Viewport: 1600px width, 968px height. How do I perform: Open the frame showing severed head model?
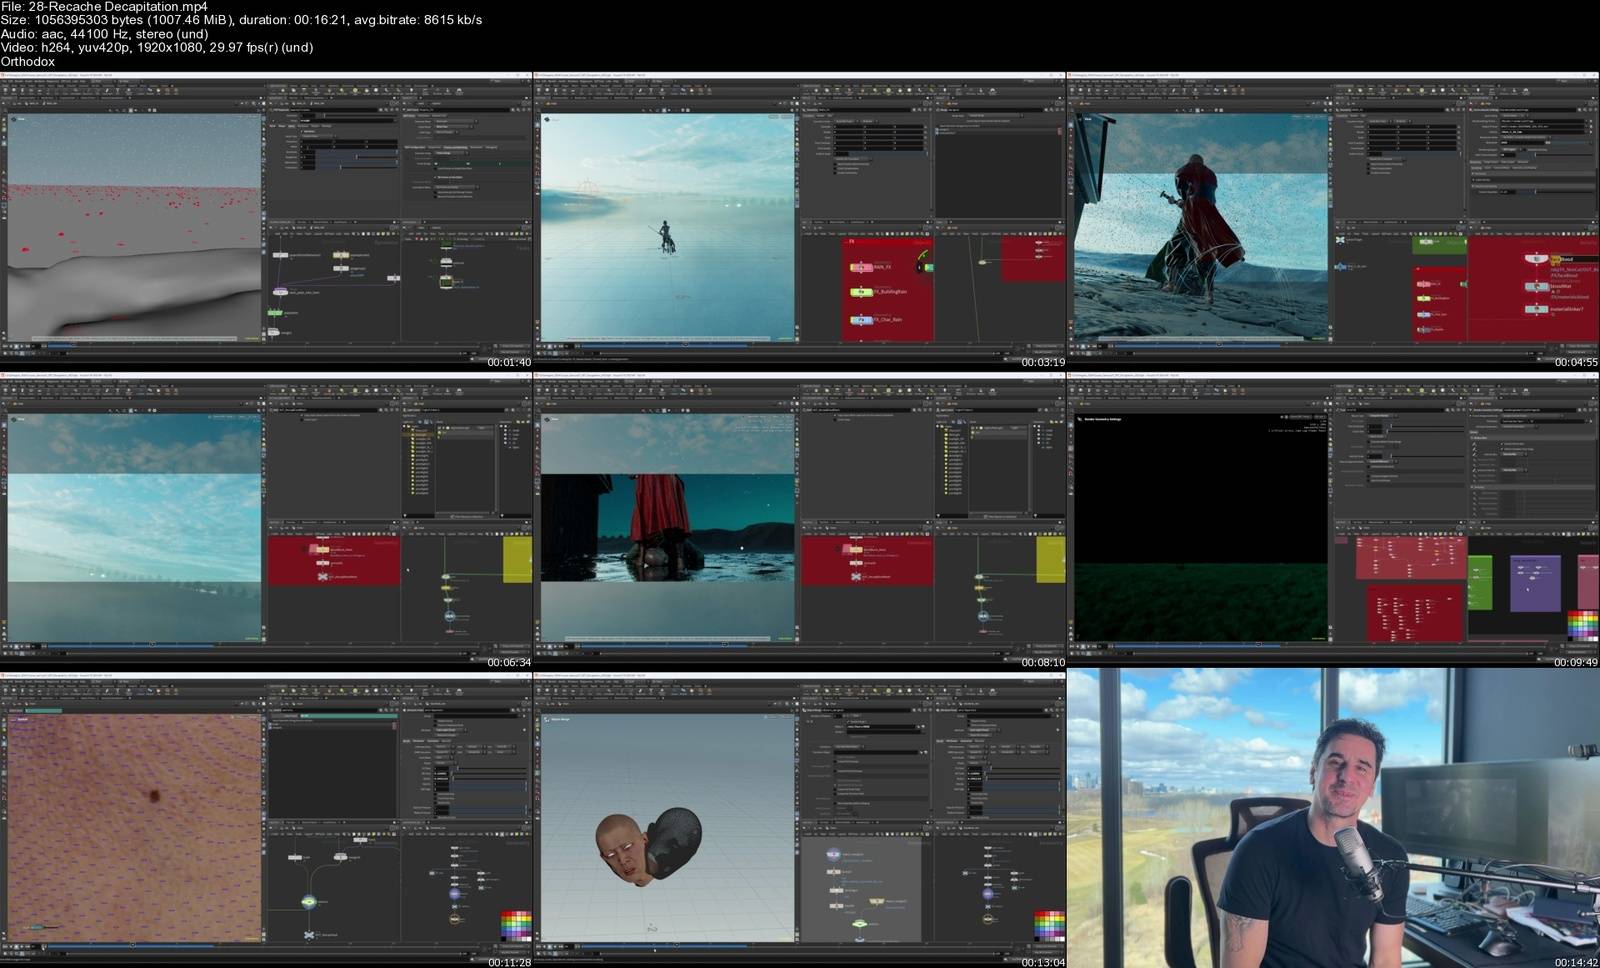pyautogui.click(x=799, y=820)
